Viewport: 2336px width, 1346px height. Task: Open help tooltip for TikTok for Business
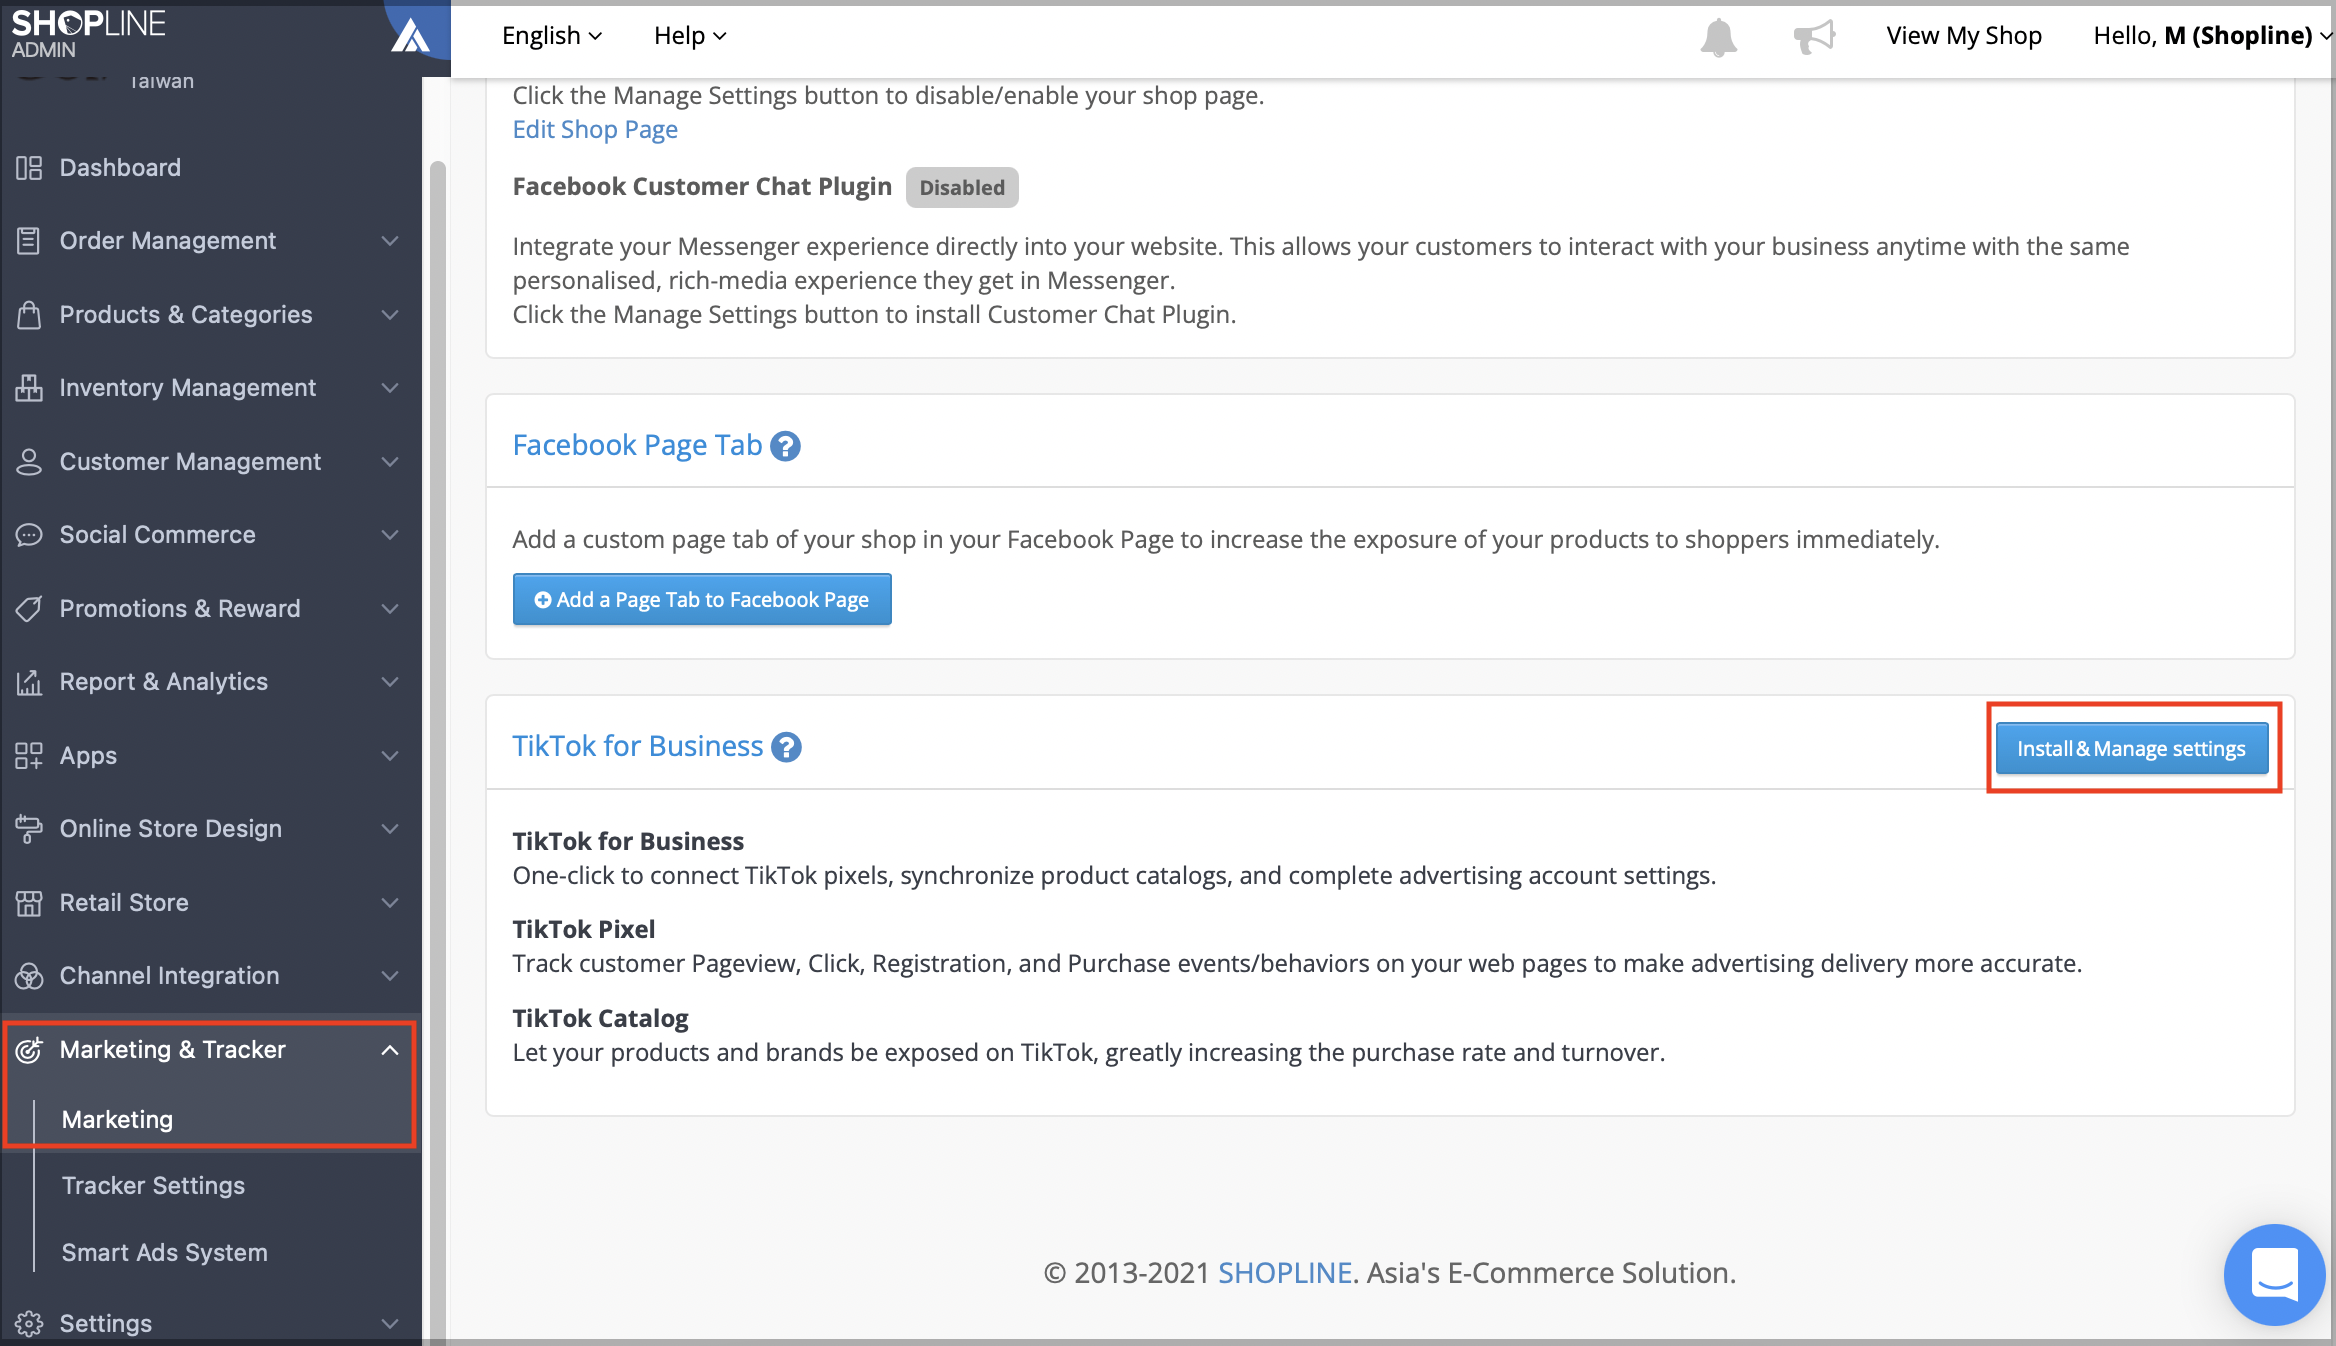(787, 747)
